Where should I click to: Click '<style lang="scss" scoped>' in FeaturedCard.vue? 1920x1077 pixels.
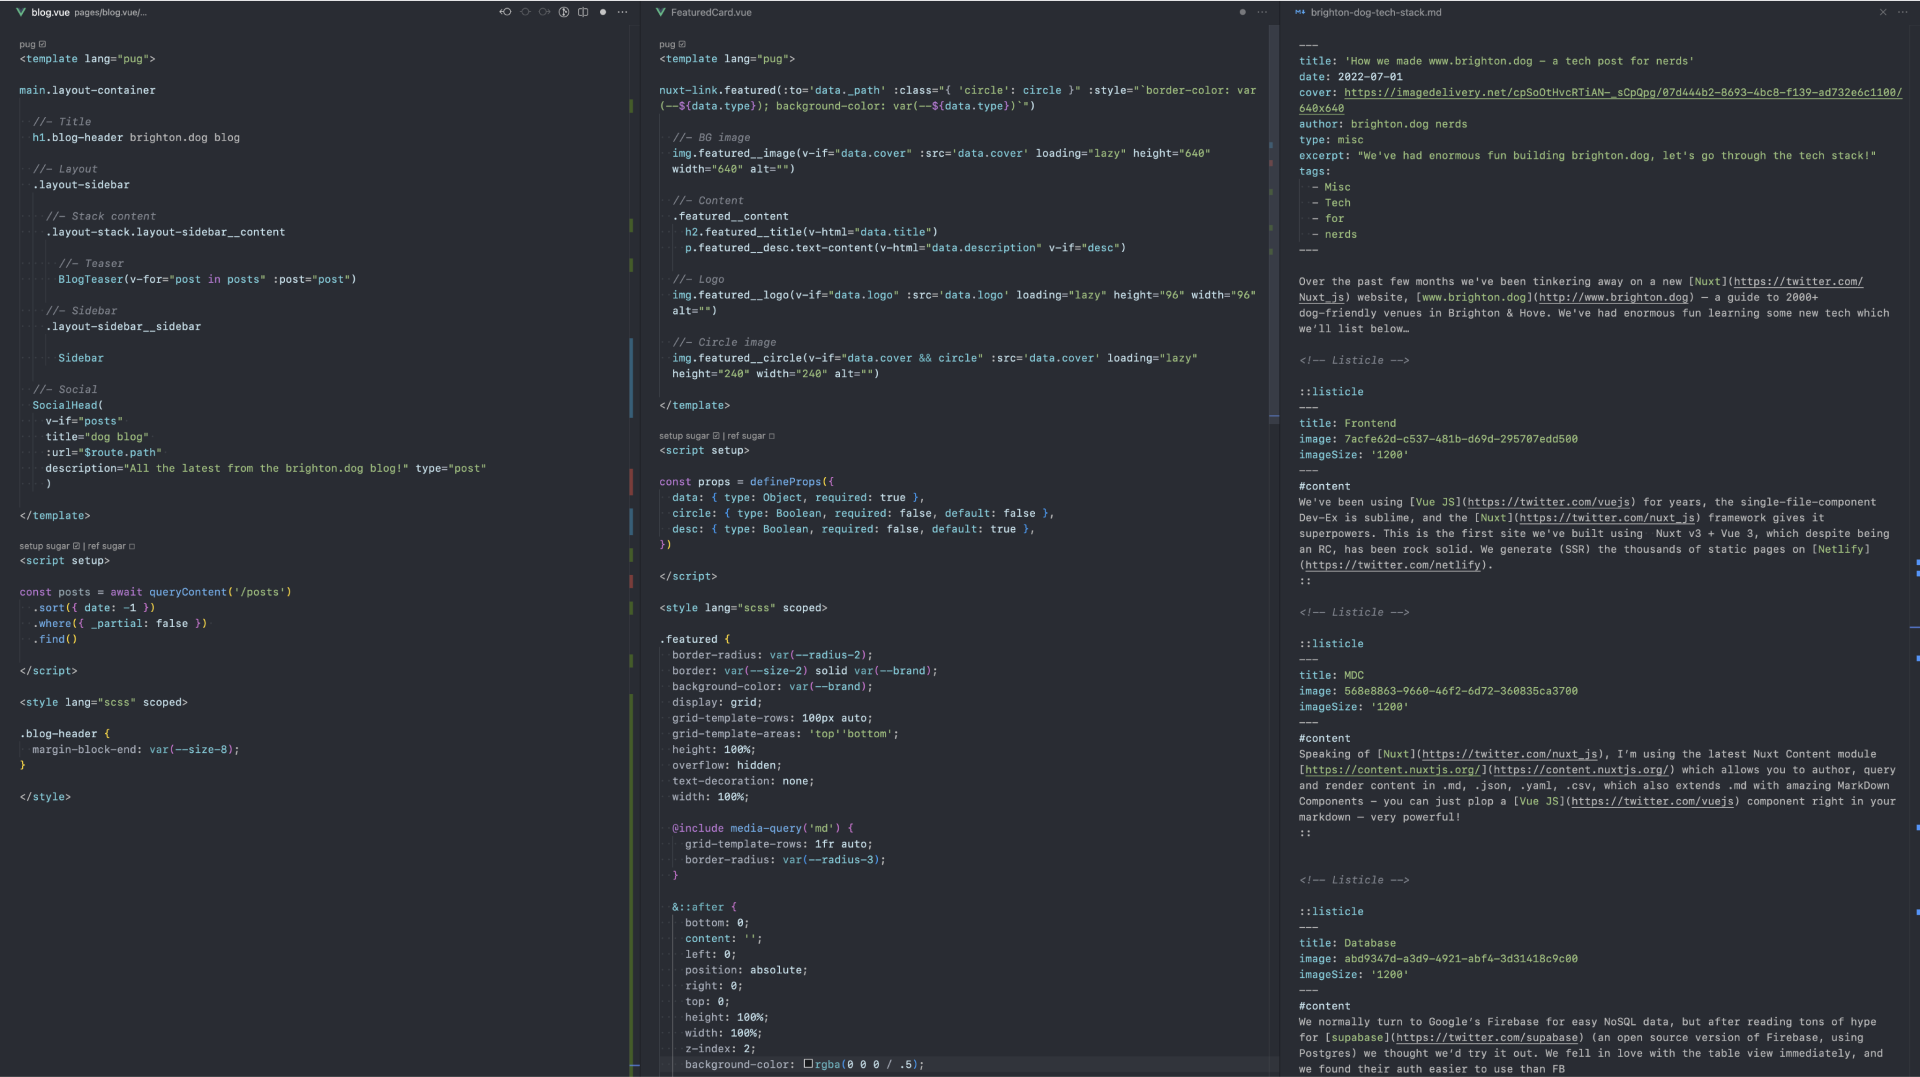[x=743, y=607]
